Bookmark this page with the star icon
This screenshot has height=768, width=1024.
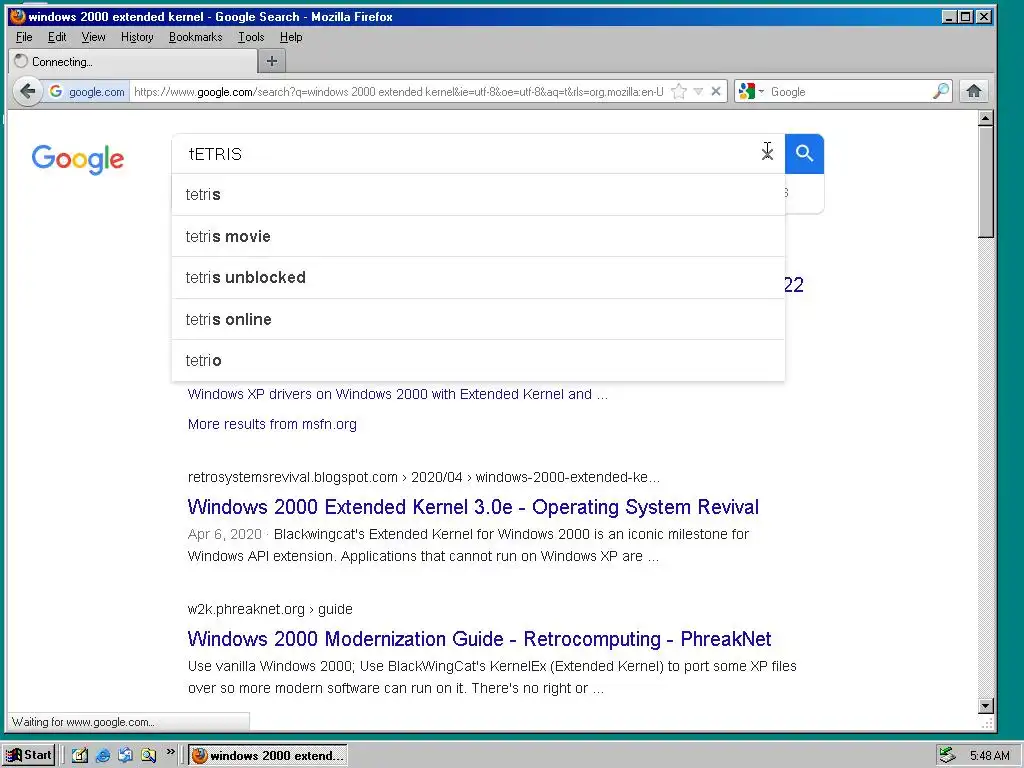(679, 91)
